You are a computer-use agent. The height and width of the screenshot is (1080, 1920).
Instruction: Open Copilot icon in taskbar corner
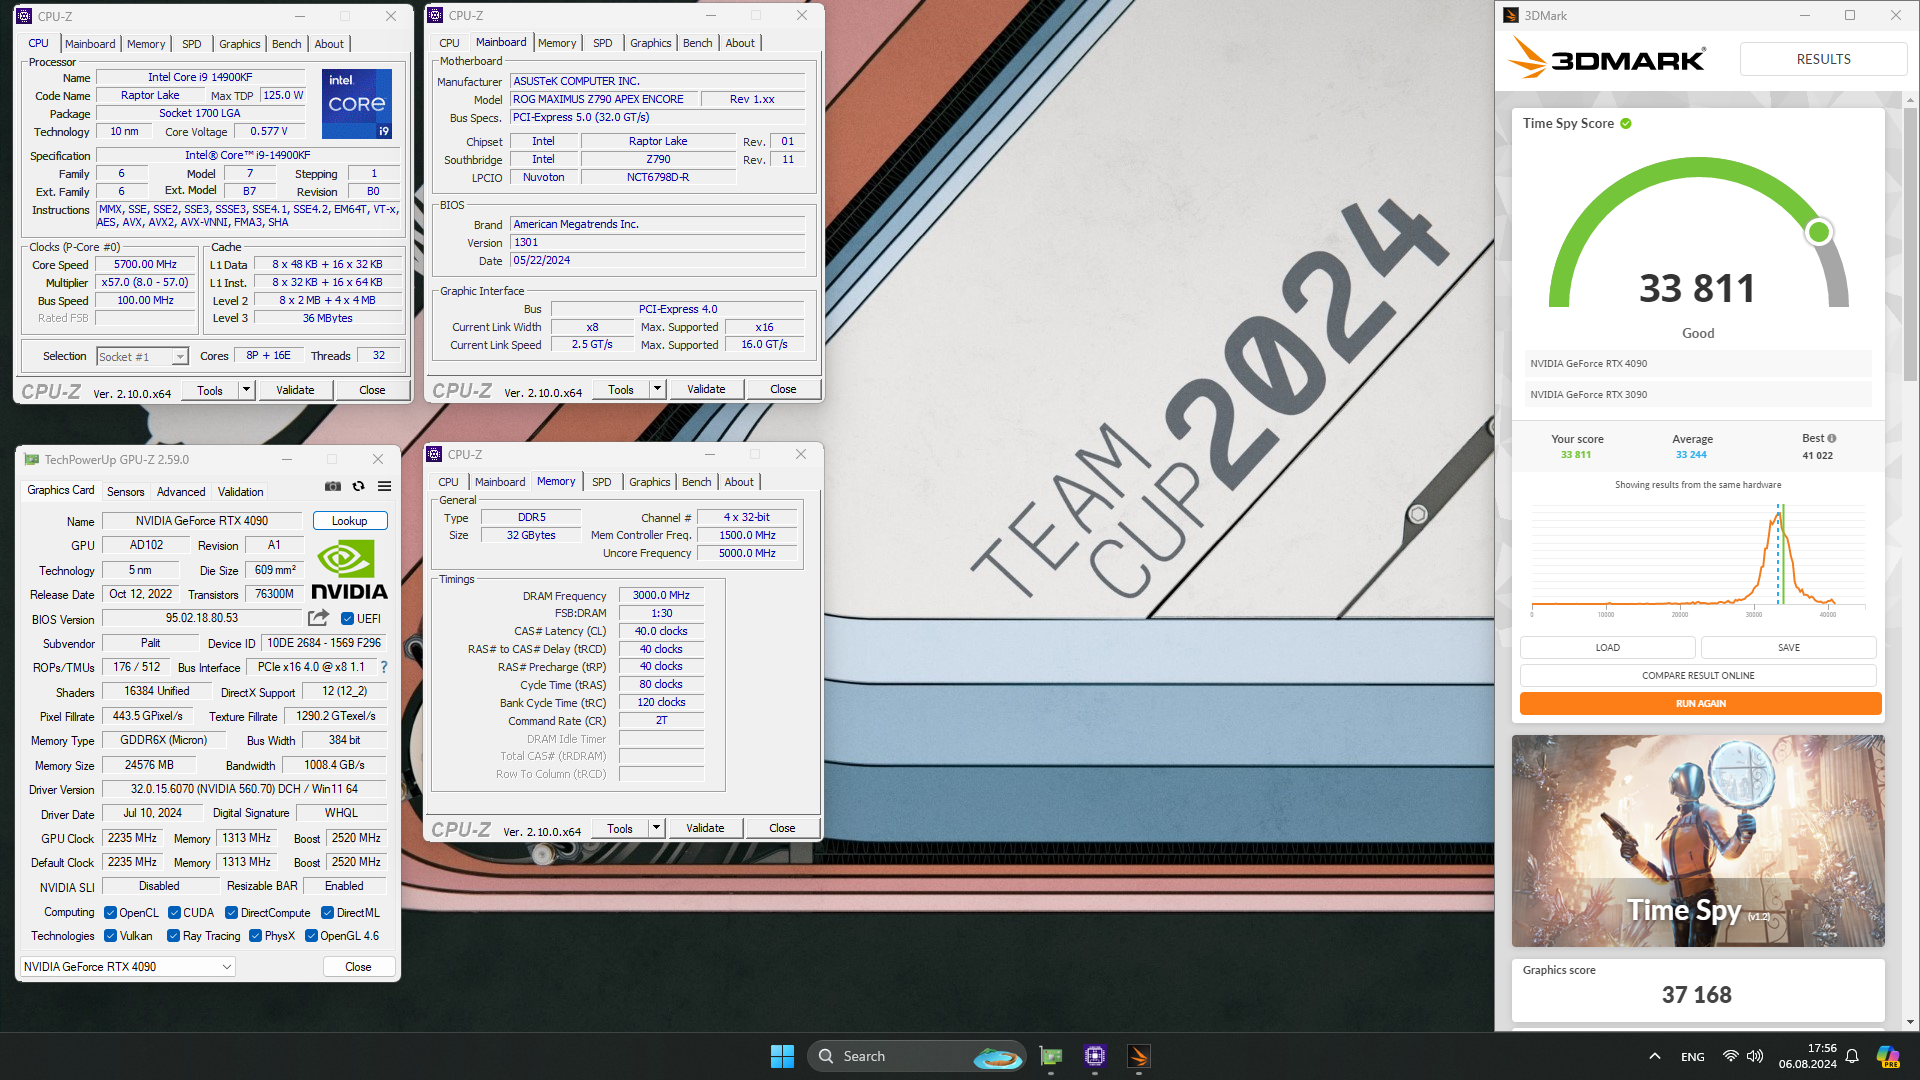tap(1888, 1056)
